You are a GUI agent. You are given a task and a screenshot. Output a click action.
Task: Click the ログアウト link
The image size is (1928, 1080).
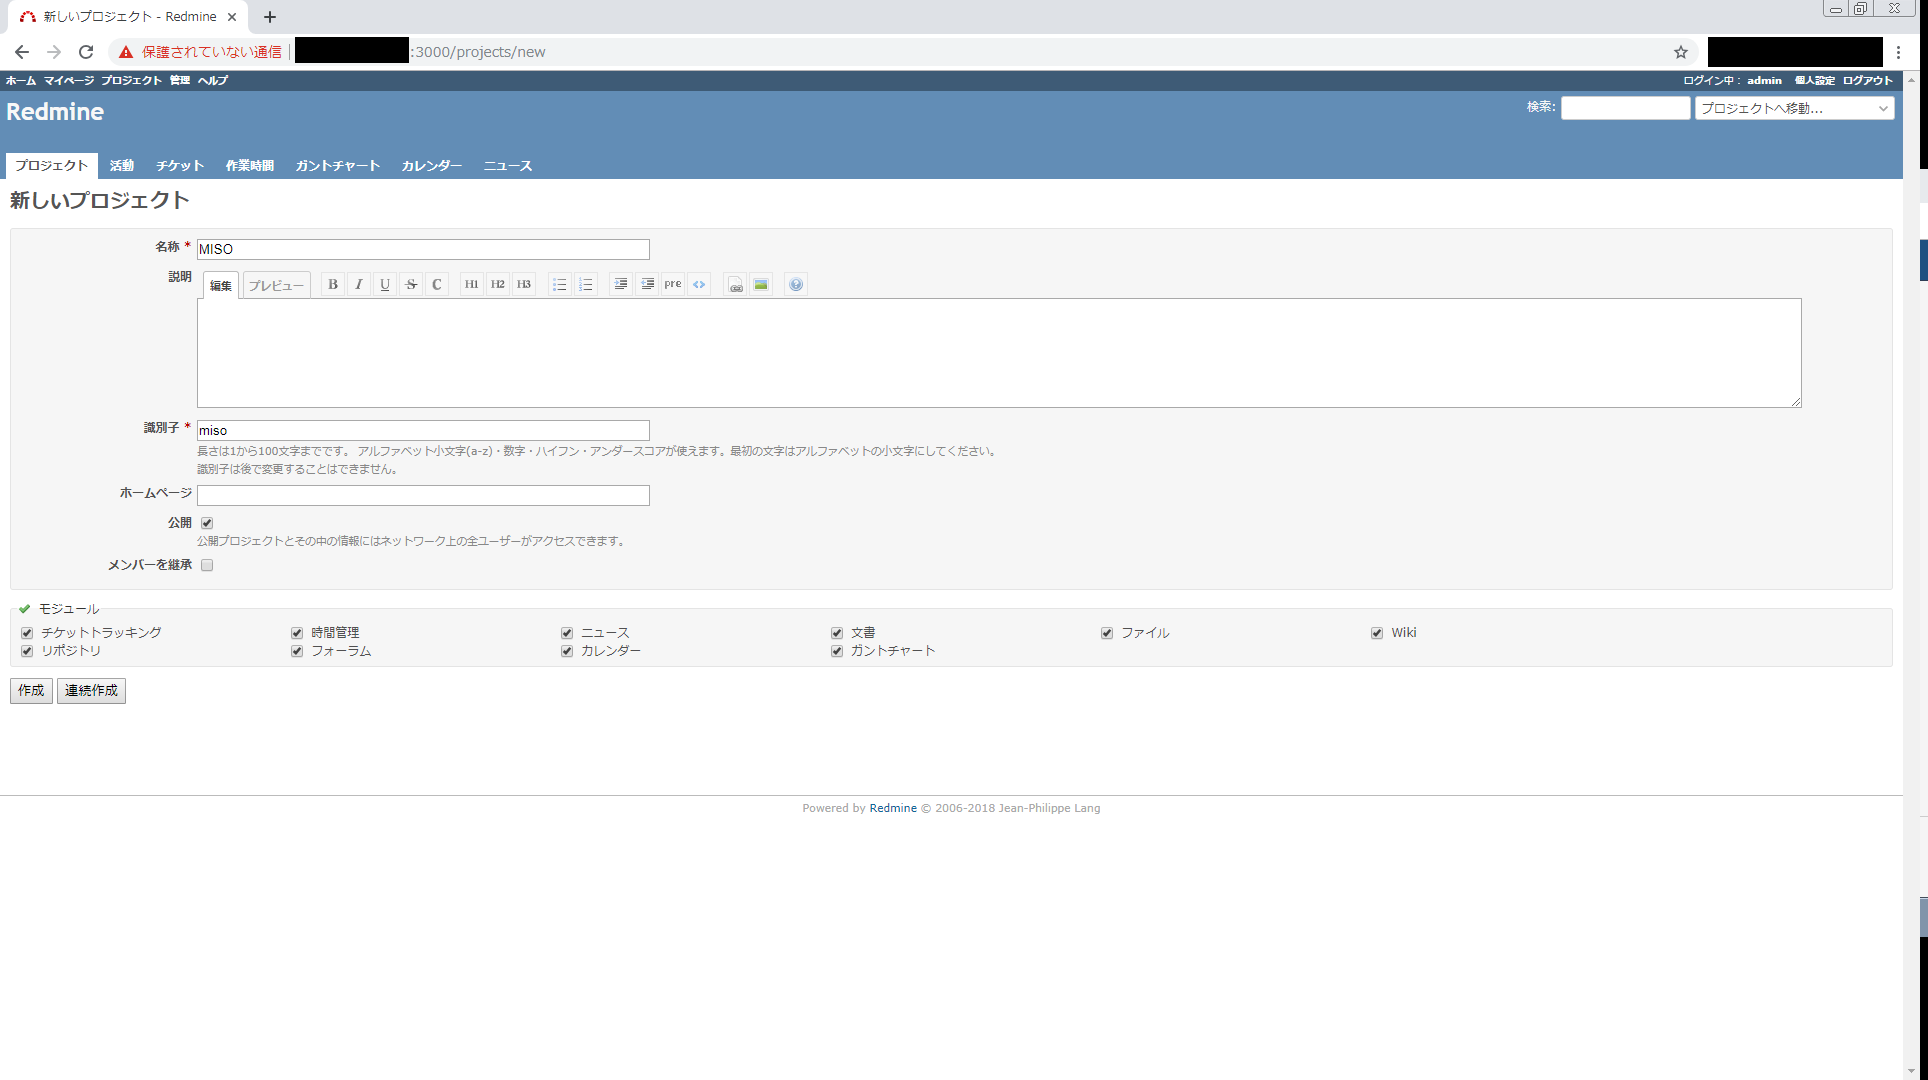coord(1867,80)
